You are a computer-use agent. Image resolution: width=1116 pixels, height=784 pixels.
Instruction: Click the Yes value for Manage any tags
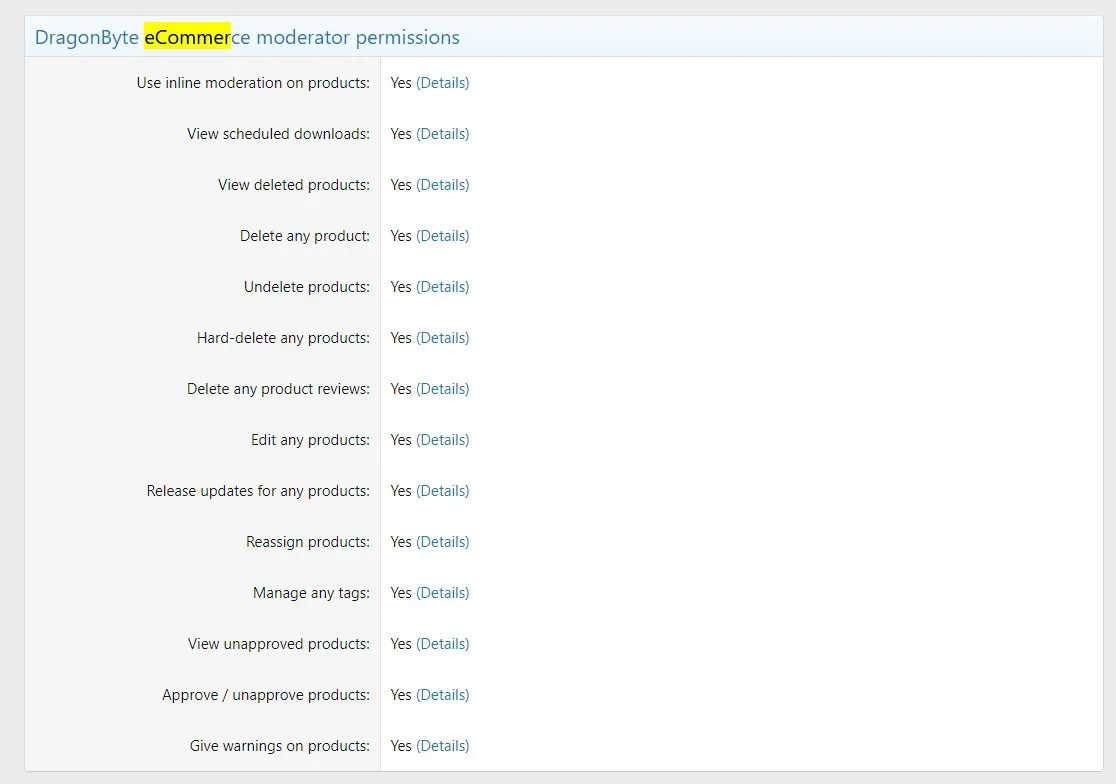pyautogui.click(x=401, y=593)
